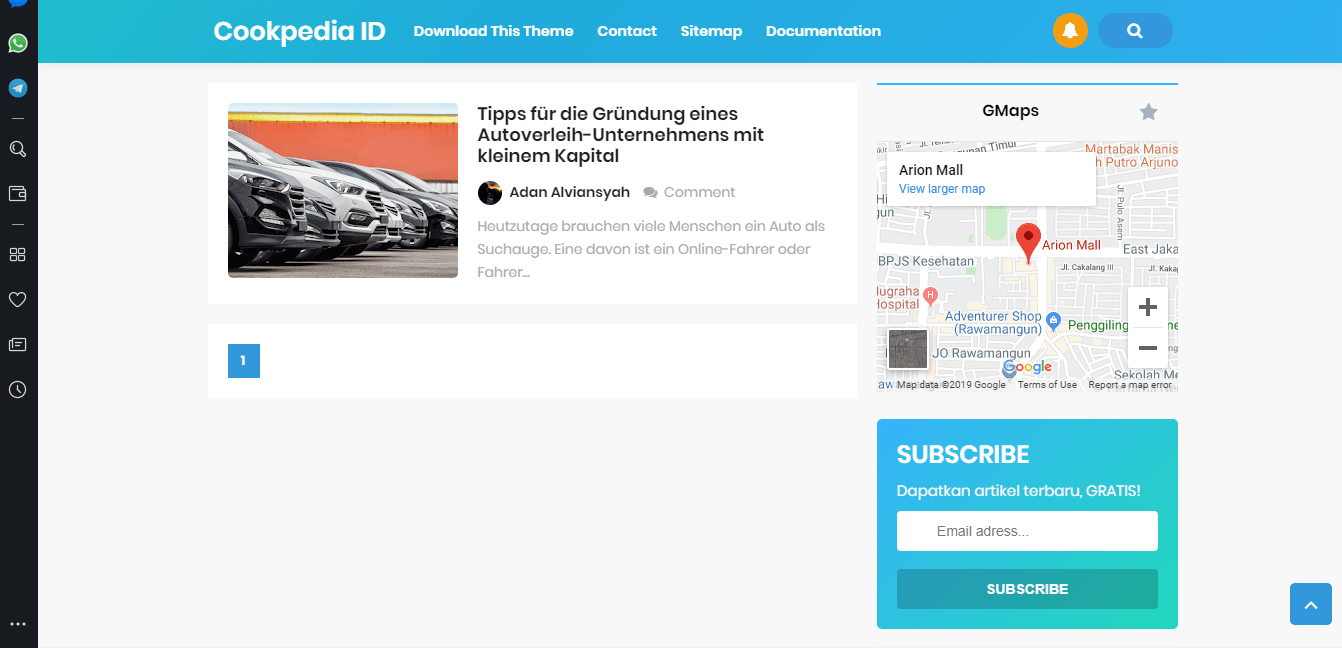The image size is (1342, 648).
Task: Click the article excerpt starting 'Heutzutage brauchen'
Action: [x=651, y=249]
